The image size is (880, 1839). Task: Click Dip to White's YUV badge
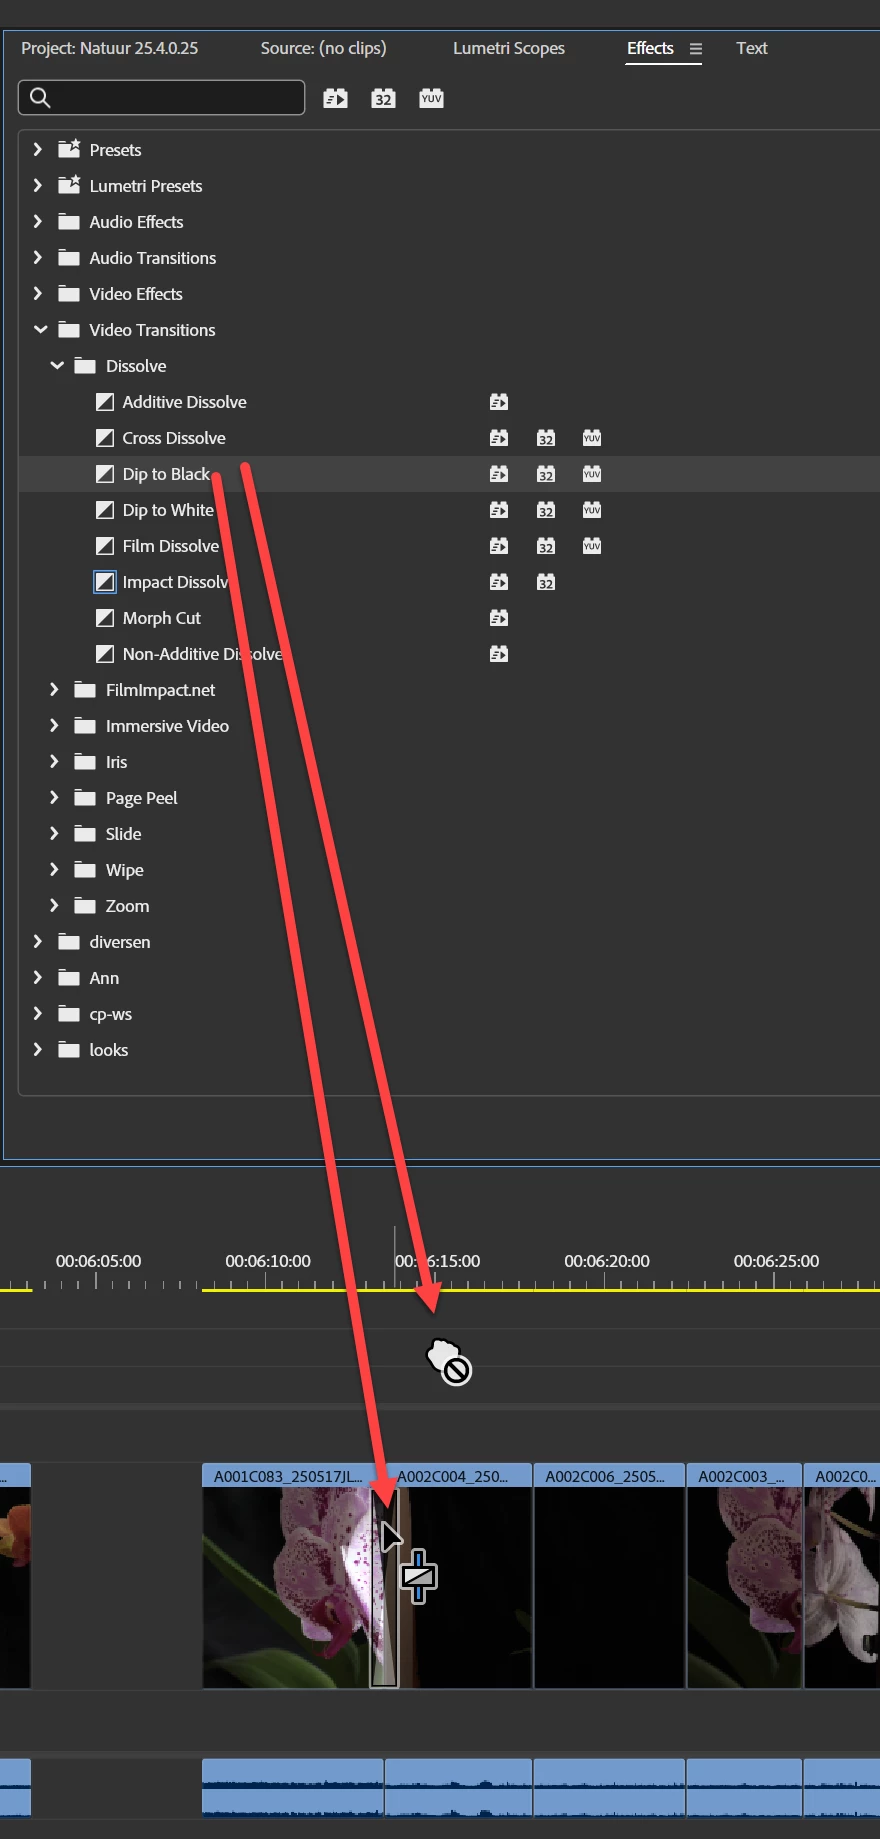[x=592, y=510]
